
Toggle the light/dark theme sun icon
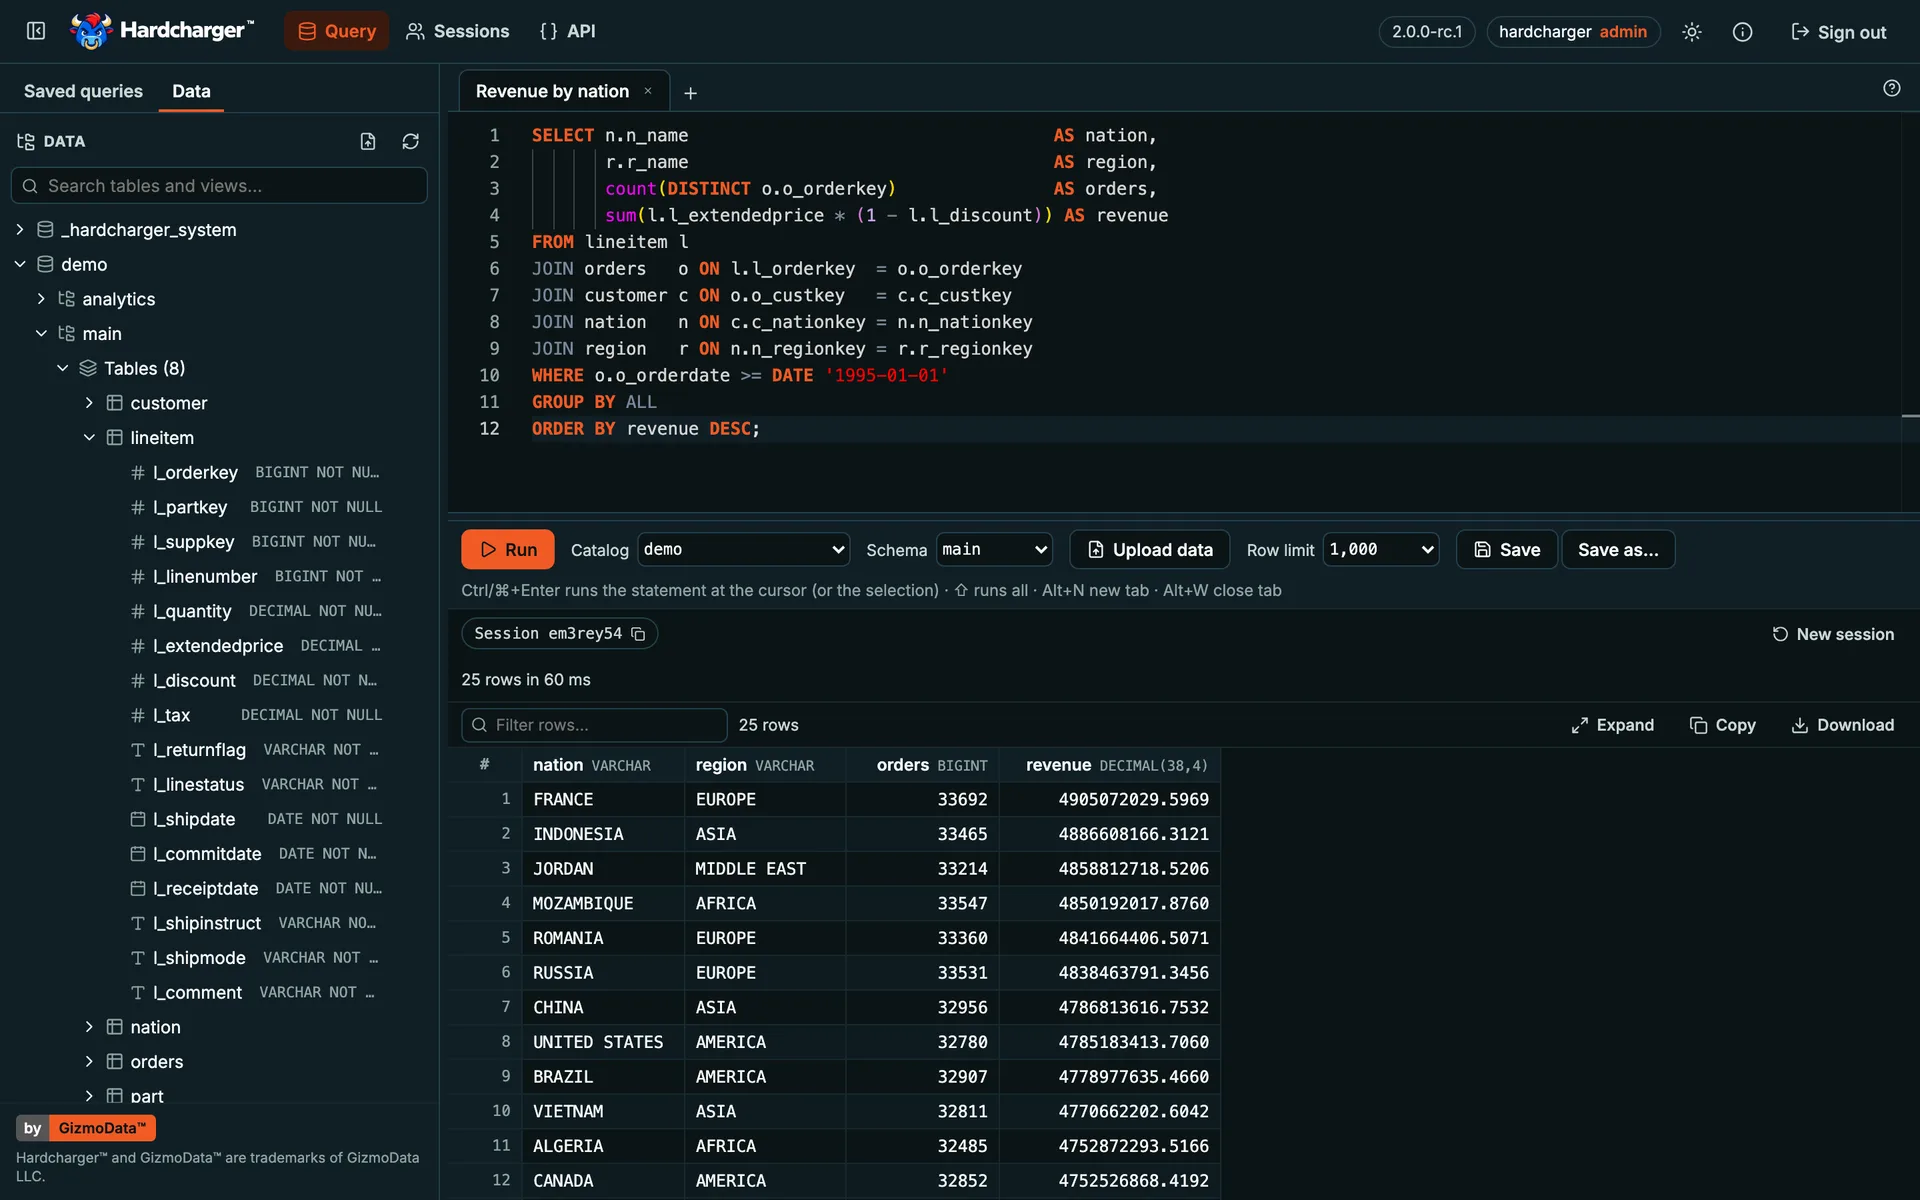(x=1691, y=32)
